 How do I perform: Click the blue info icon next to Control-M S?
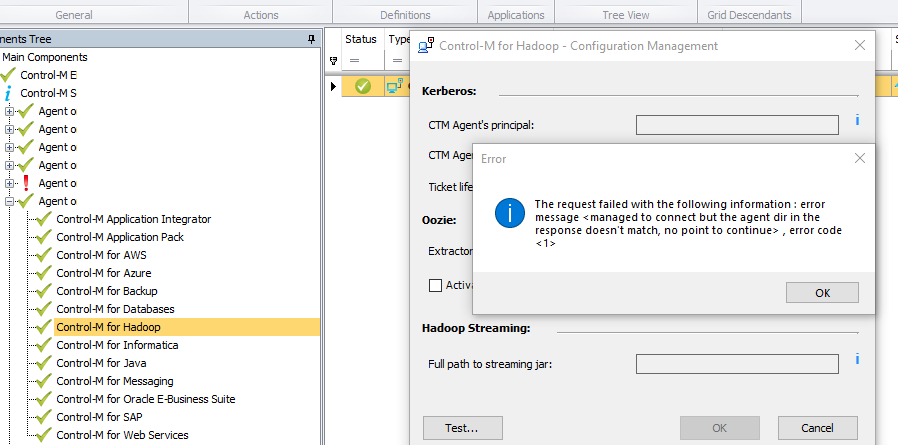point(8,93)
